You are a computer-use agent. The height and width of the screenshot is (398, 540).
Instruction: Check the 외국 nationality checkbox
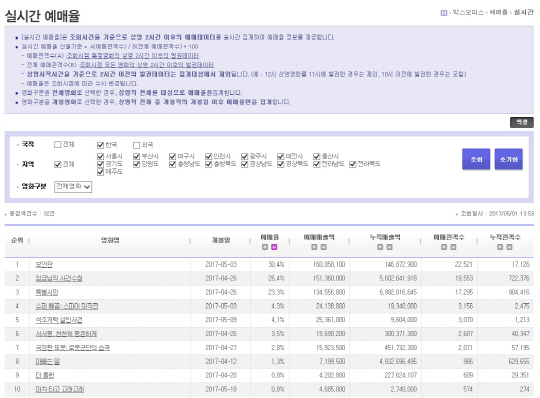pyautogui.click(x=136, y=145)
